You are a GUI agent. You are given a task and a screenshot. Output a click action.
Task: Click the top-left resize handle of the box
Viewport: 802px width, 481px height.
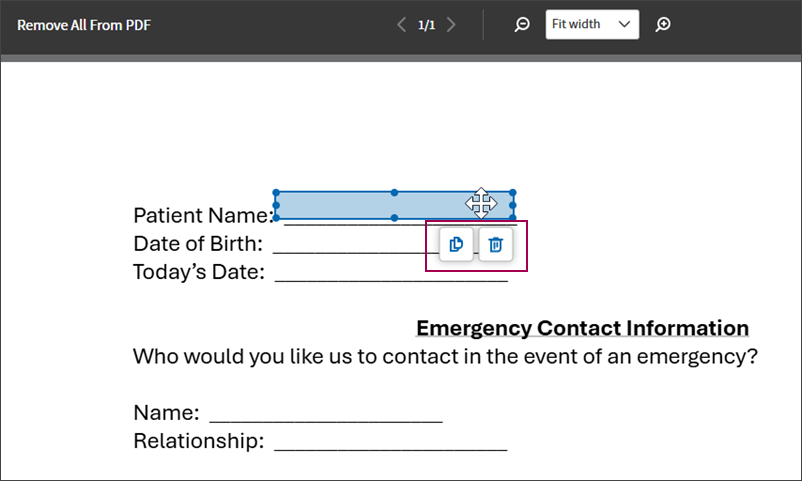(276, 192)
